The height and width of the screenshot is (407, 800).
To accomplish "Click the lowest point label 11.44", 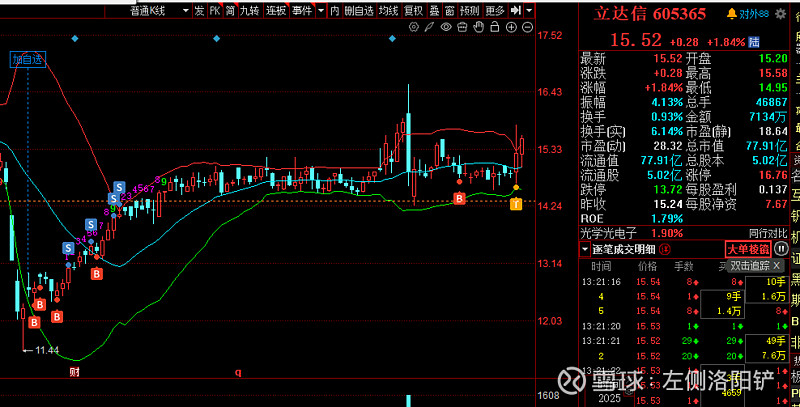I will pyautogui.click(x=47, y=350).
